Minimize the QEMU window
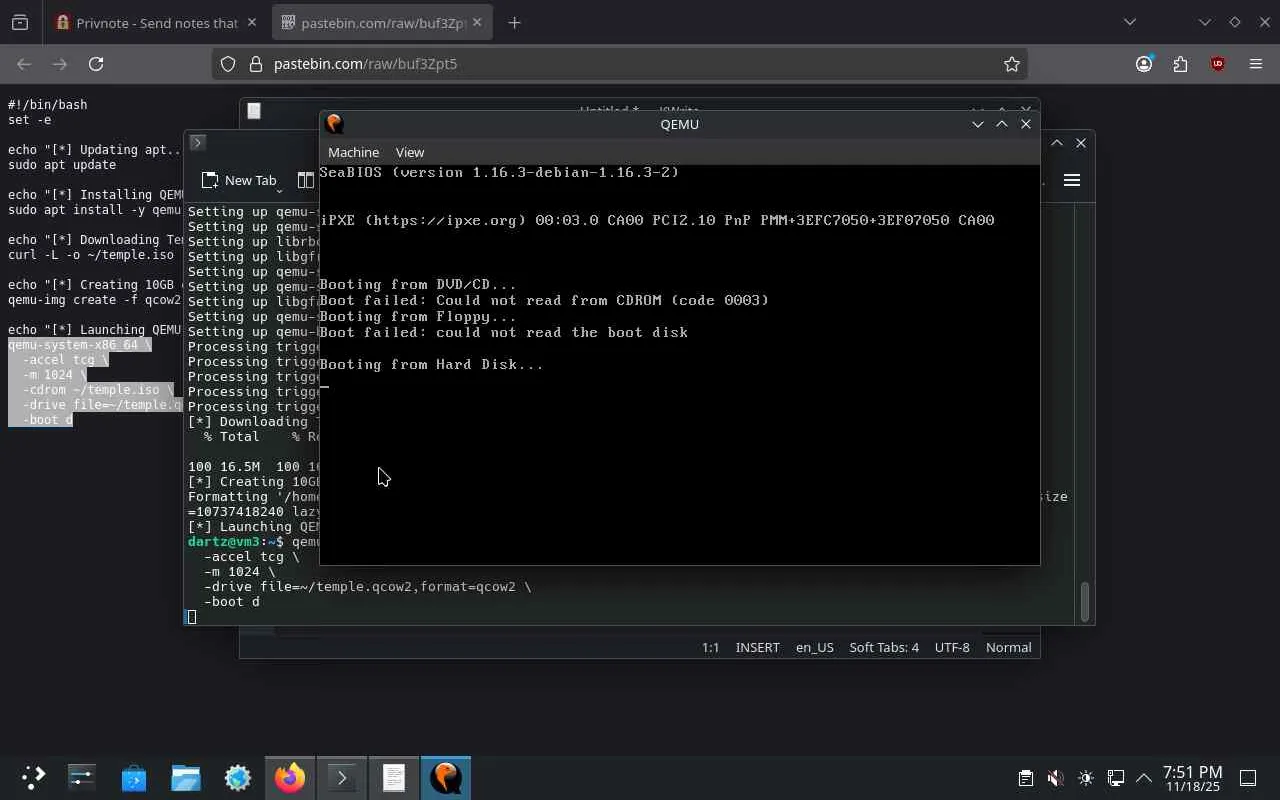Image resolution: width=1280 pixels, height=800 pixels. 978,124
